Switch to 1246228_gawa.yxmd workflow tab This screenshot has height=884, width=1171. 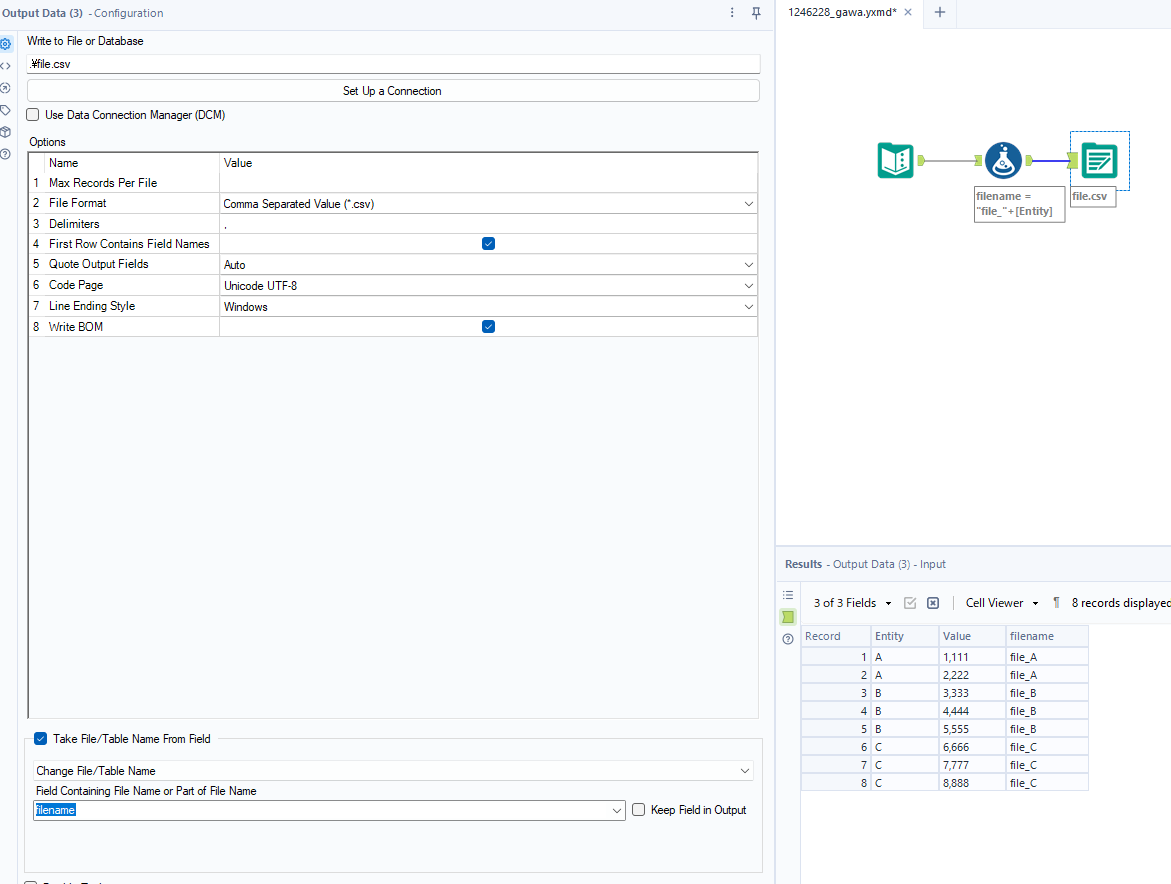pyautogui.click(x=842, y=12)
